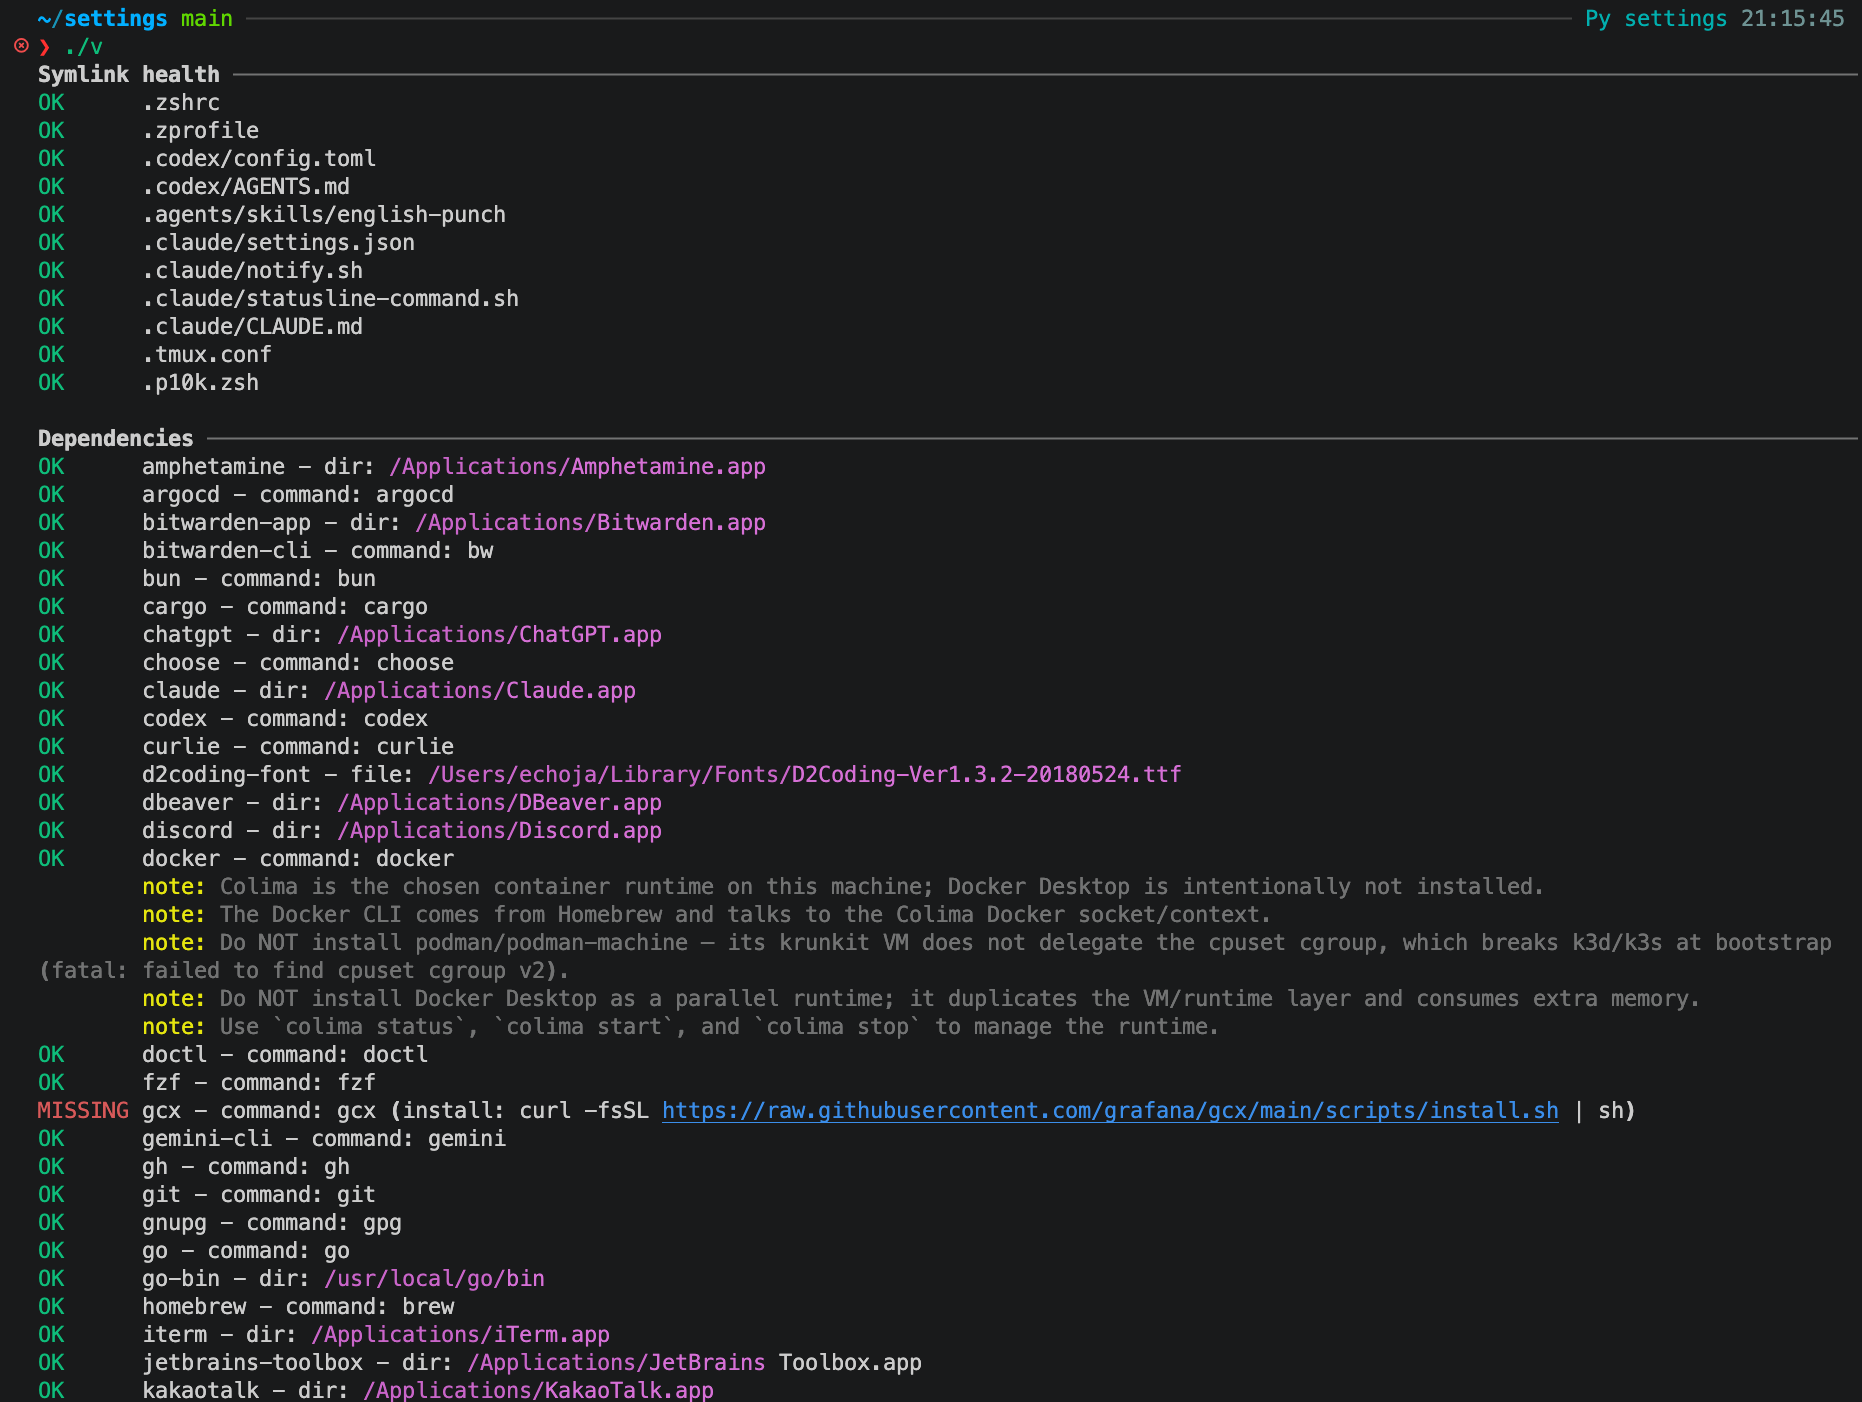Screen dimensions: 1862x1402
Task: Click the OK status beside amphetamine
Action: 51,467
